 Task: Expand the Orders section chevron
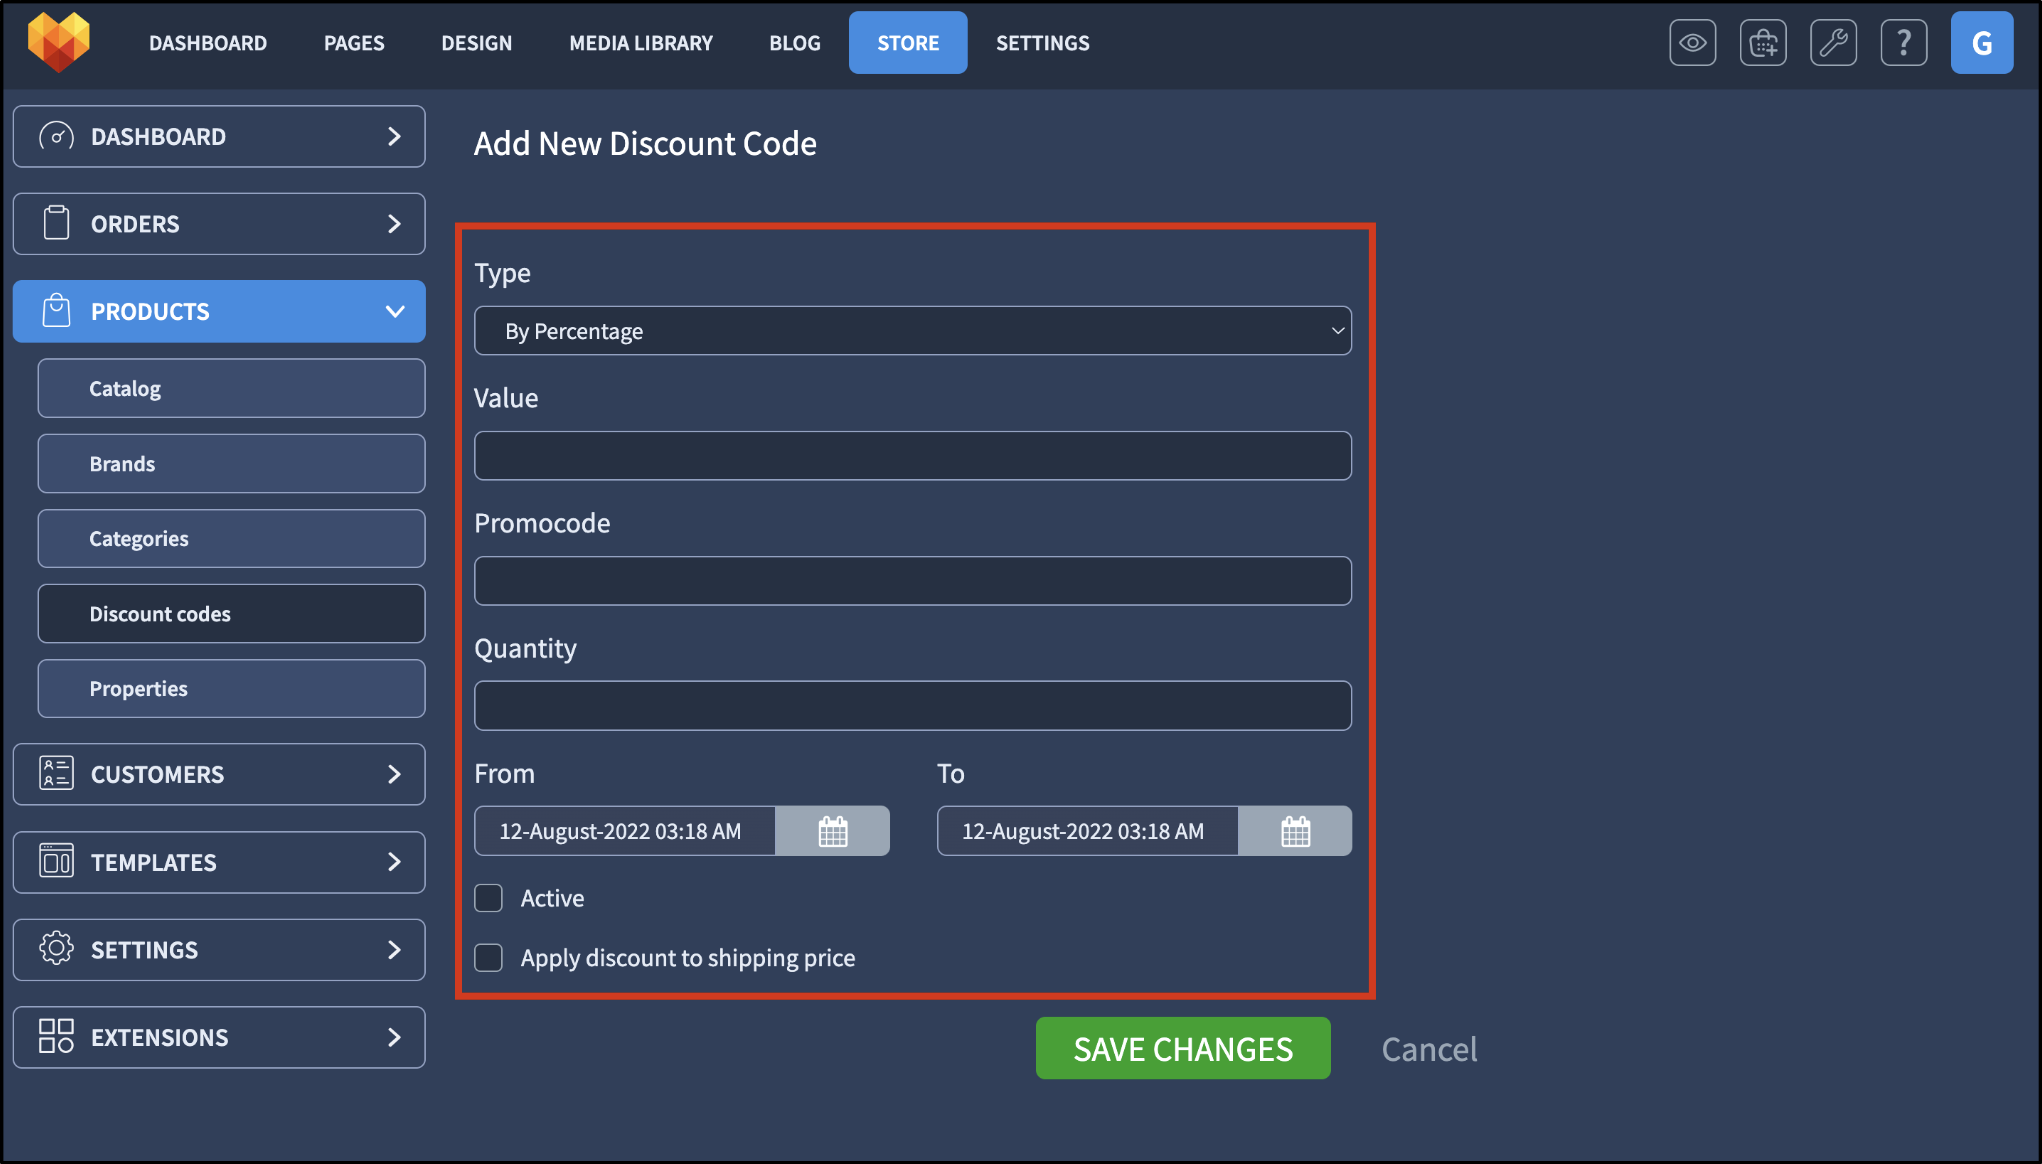[x=394, y=223]
